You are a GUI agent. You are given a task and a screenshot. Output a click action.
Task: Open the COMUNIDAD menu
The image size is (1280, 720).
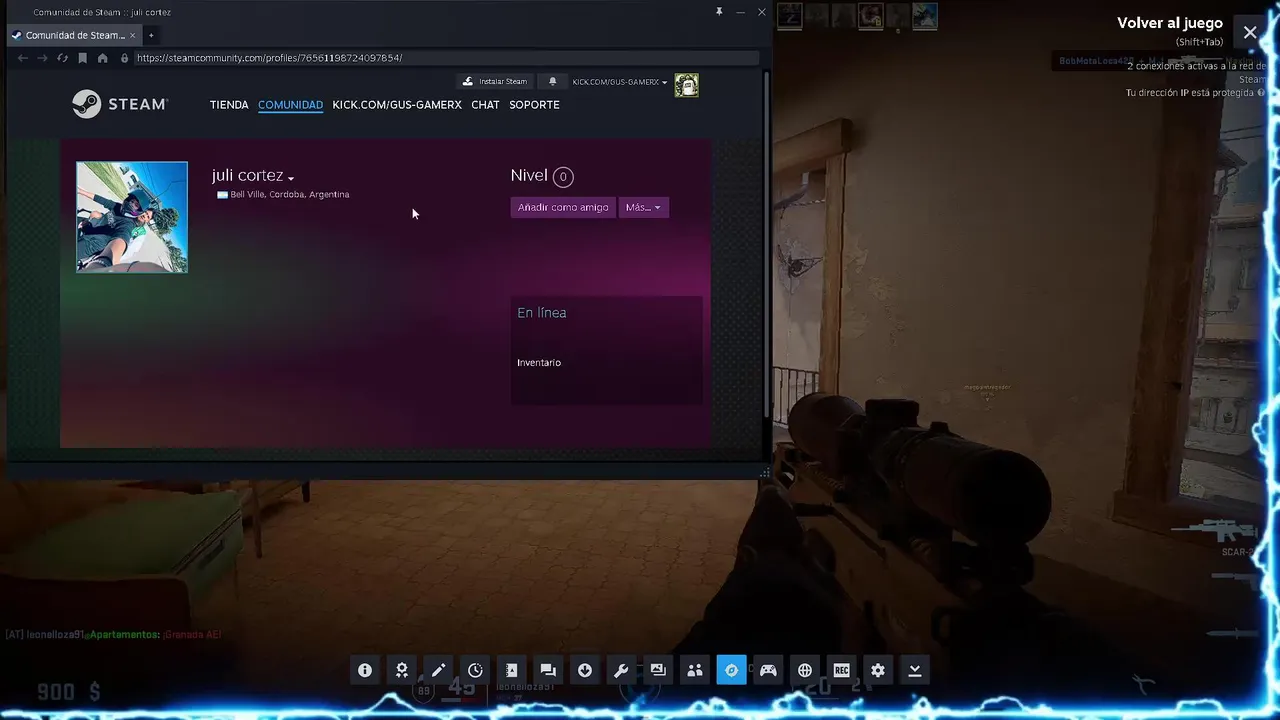tap(290, 105)
